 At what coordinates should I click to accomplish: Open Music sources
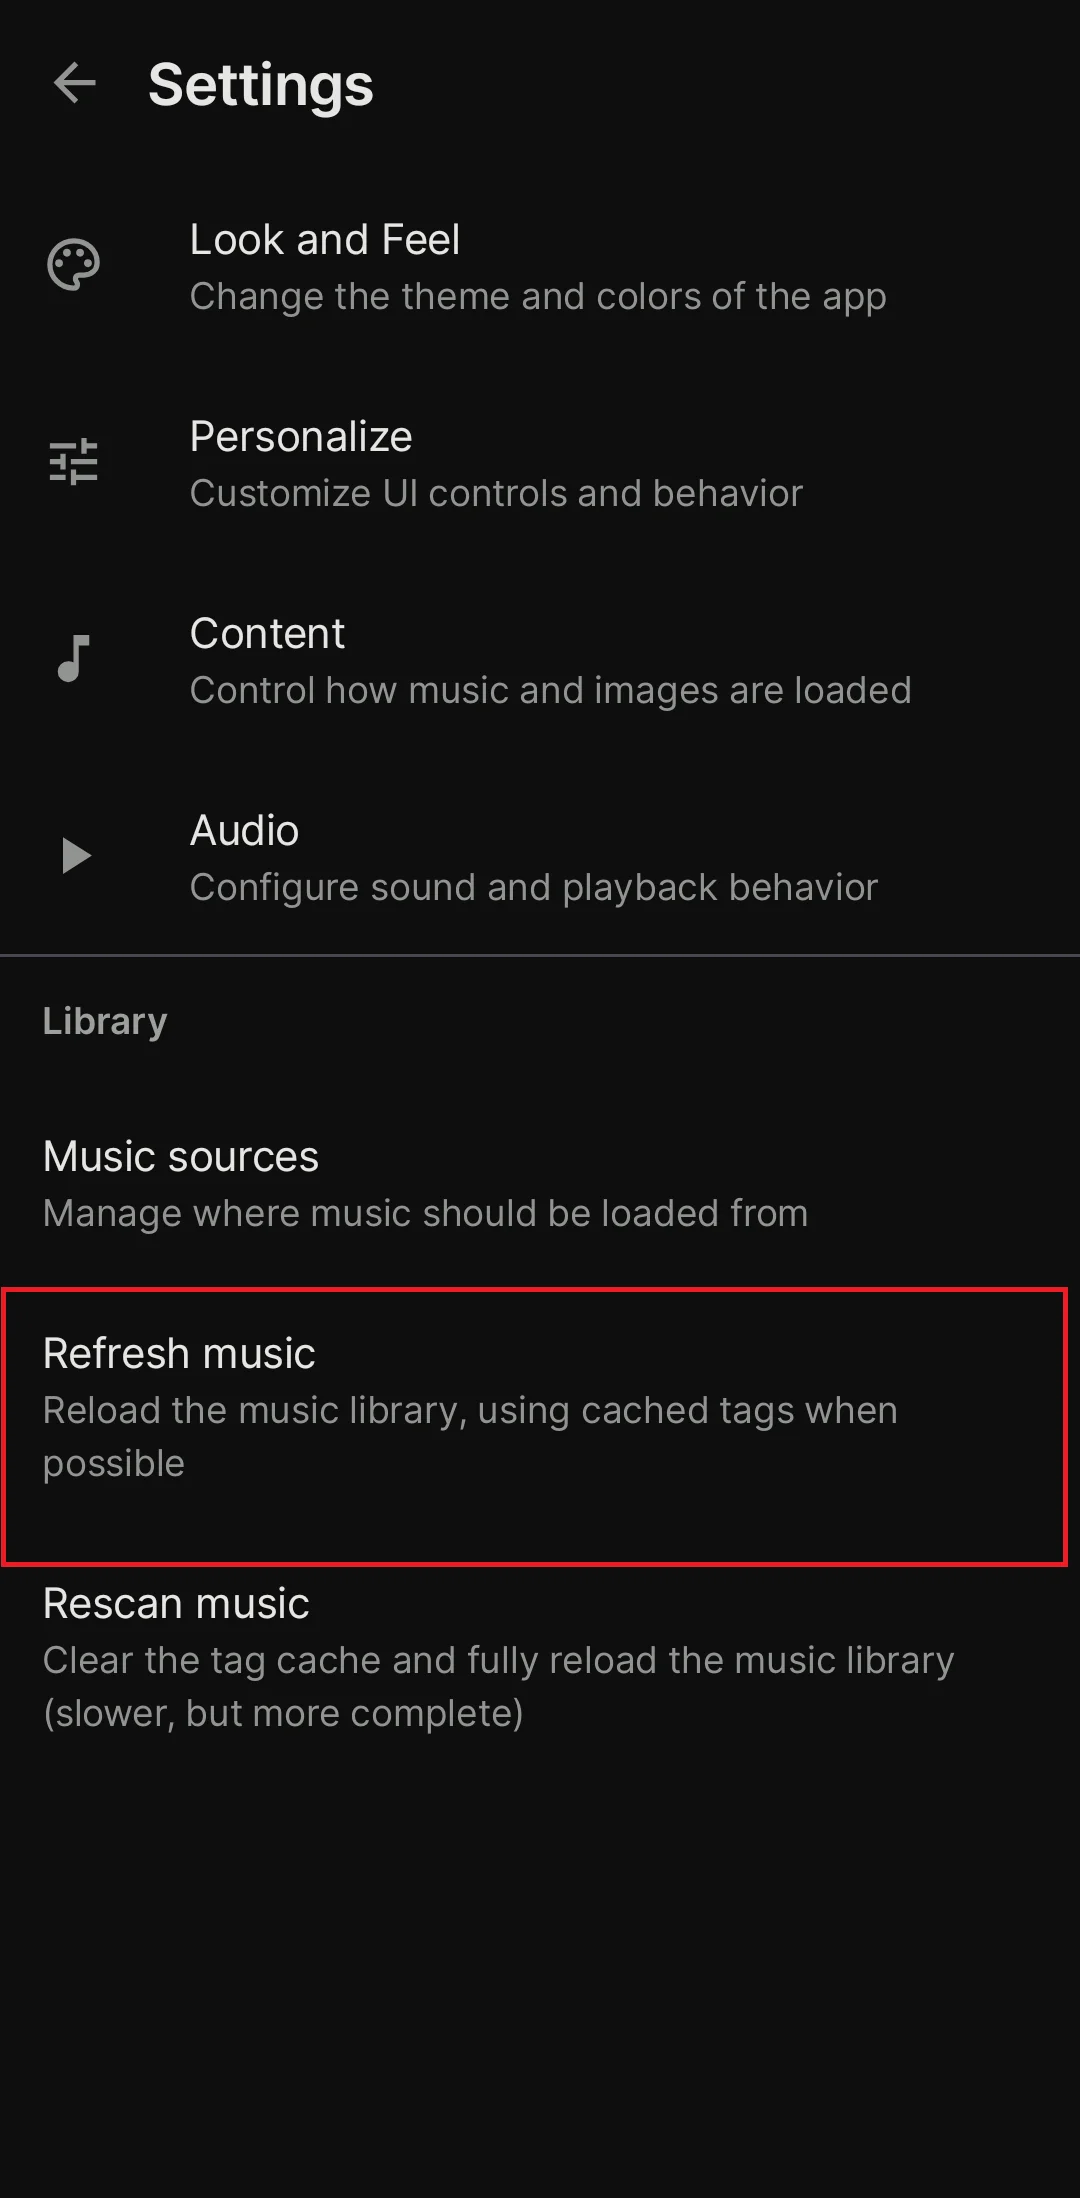(x=540, y=1184)
